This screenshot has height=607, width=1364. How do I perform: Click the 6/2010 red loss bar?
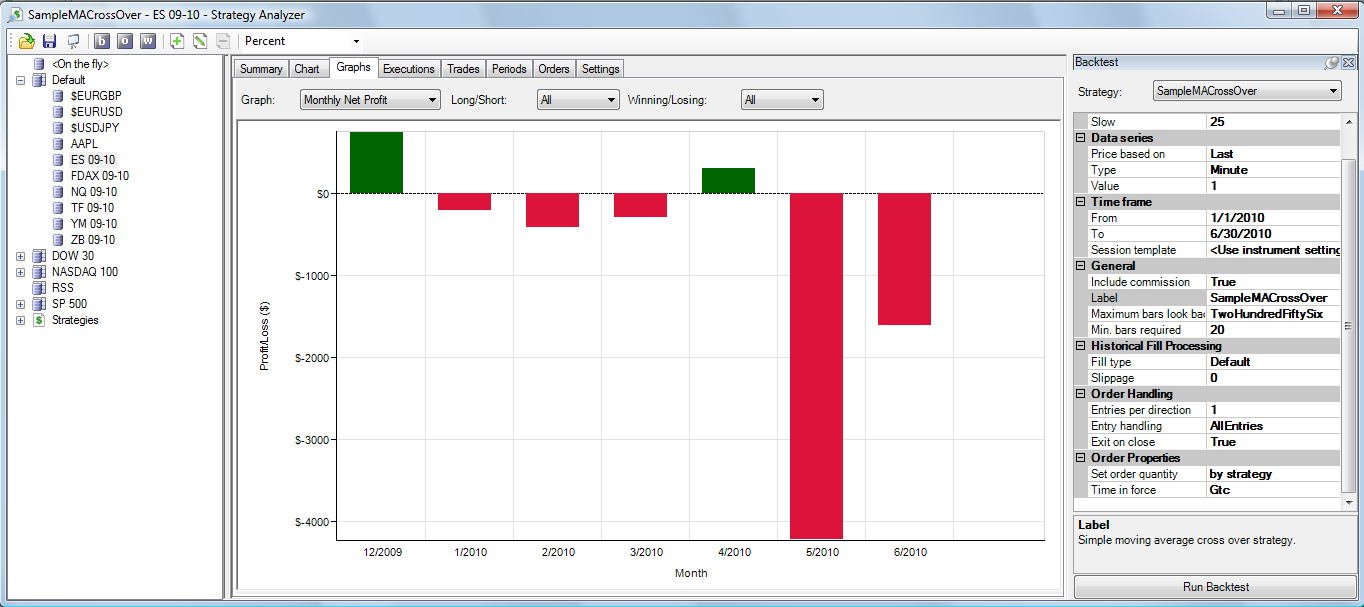click(905, 259)
